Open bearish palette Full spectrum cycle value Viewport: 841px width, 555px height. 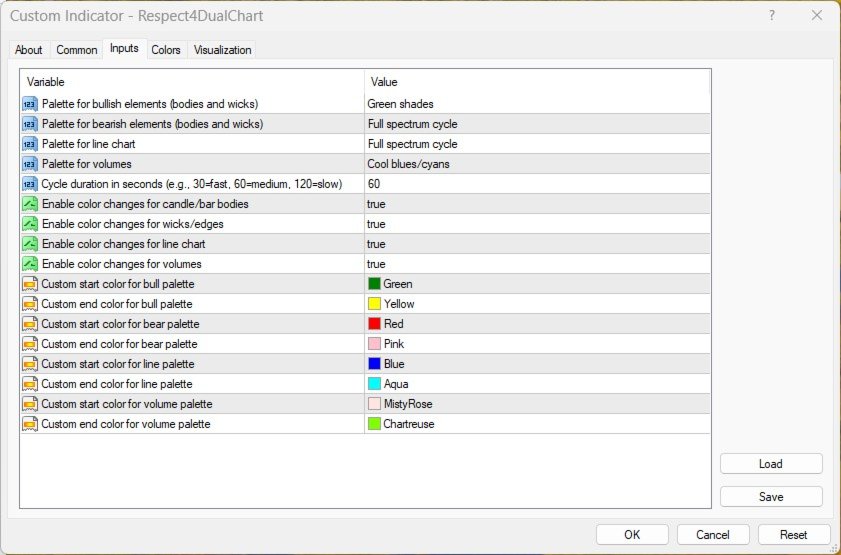(x=537, y=124)
